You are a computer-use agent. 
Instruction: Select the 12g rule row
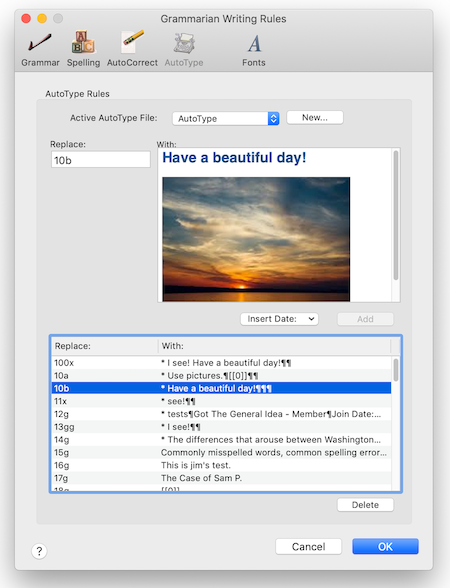click(x=221, y=414)
